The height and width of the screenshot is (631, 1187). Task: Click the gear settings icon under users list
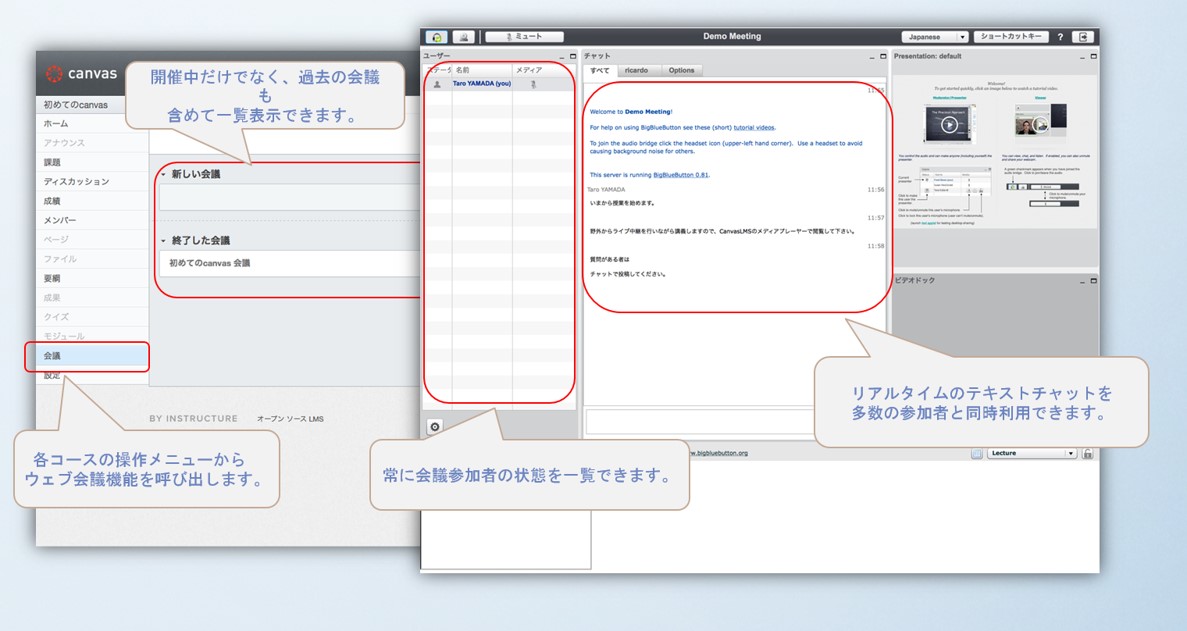pos(435,427)
